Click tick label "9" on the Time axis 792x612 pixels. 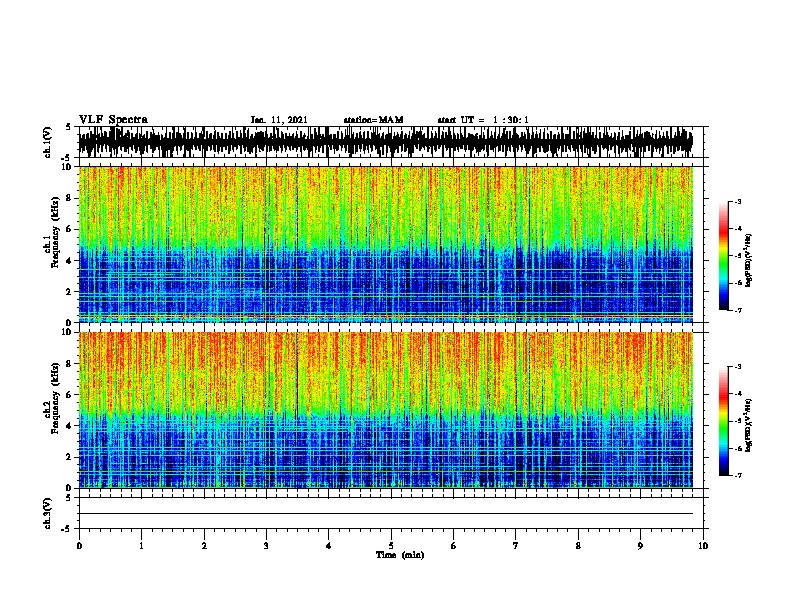pyautogui.click(x=640, y=546)
